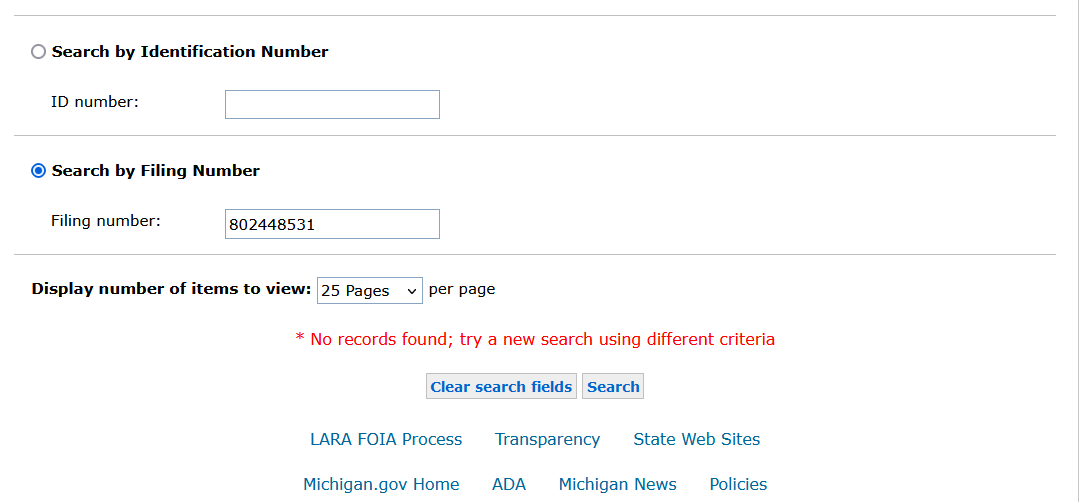Click the 'Search by Filing Number' label text

point(156,171)
